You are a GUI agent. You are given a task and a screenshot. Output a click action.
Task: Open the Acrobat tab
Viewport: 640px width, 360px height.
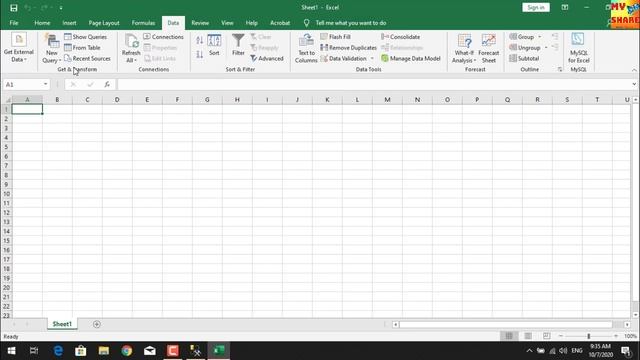pos(280,23)
